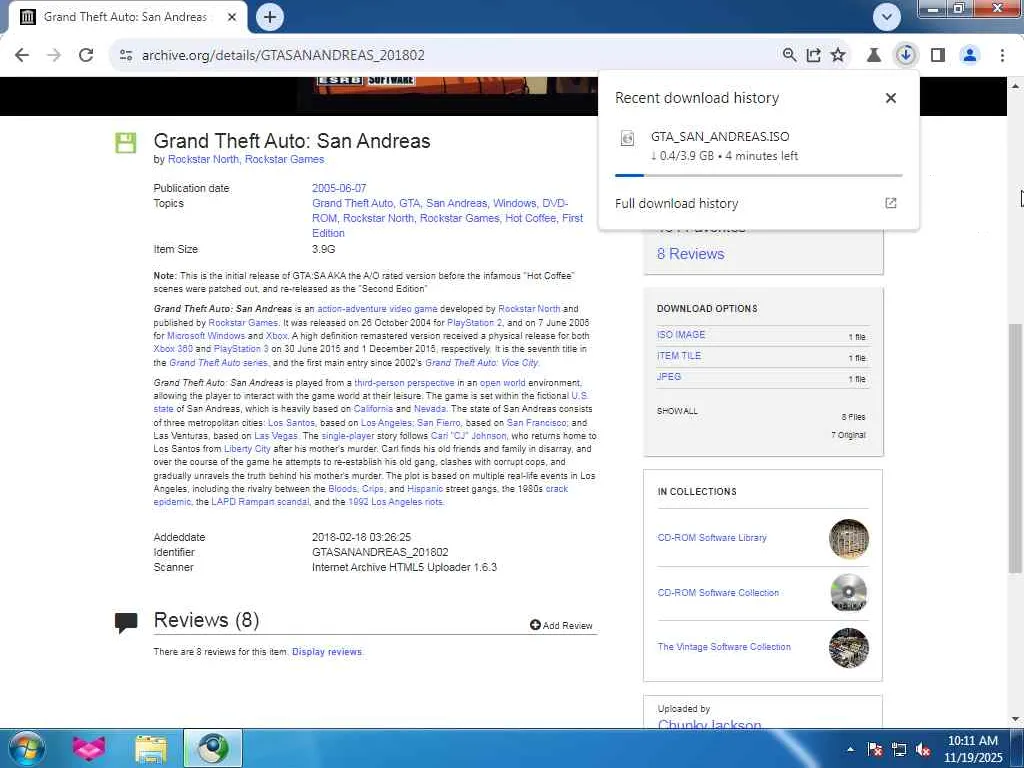The height and width of the screenshot is (768, 1024).
Task: Select the Grand Theft Auto: San Andreas tab
Action: [127, 17]
